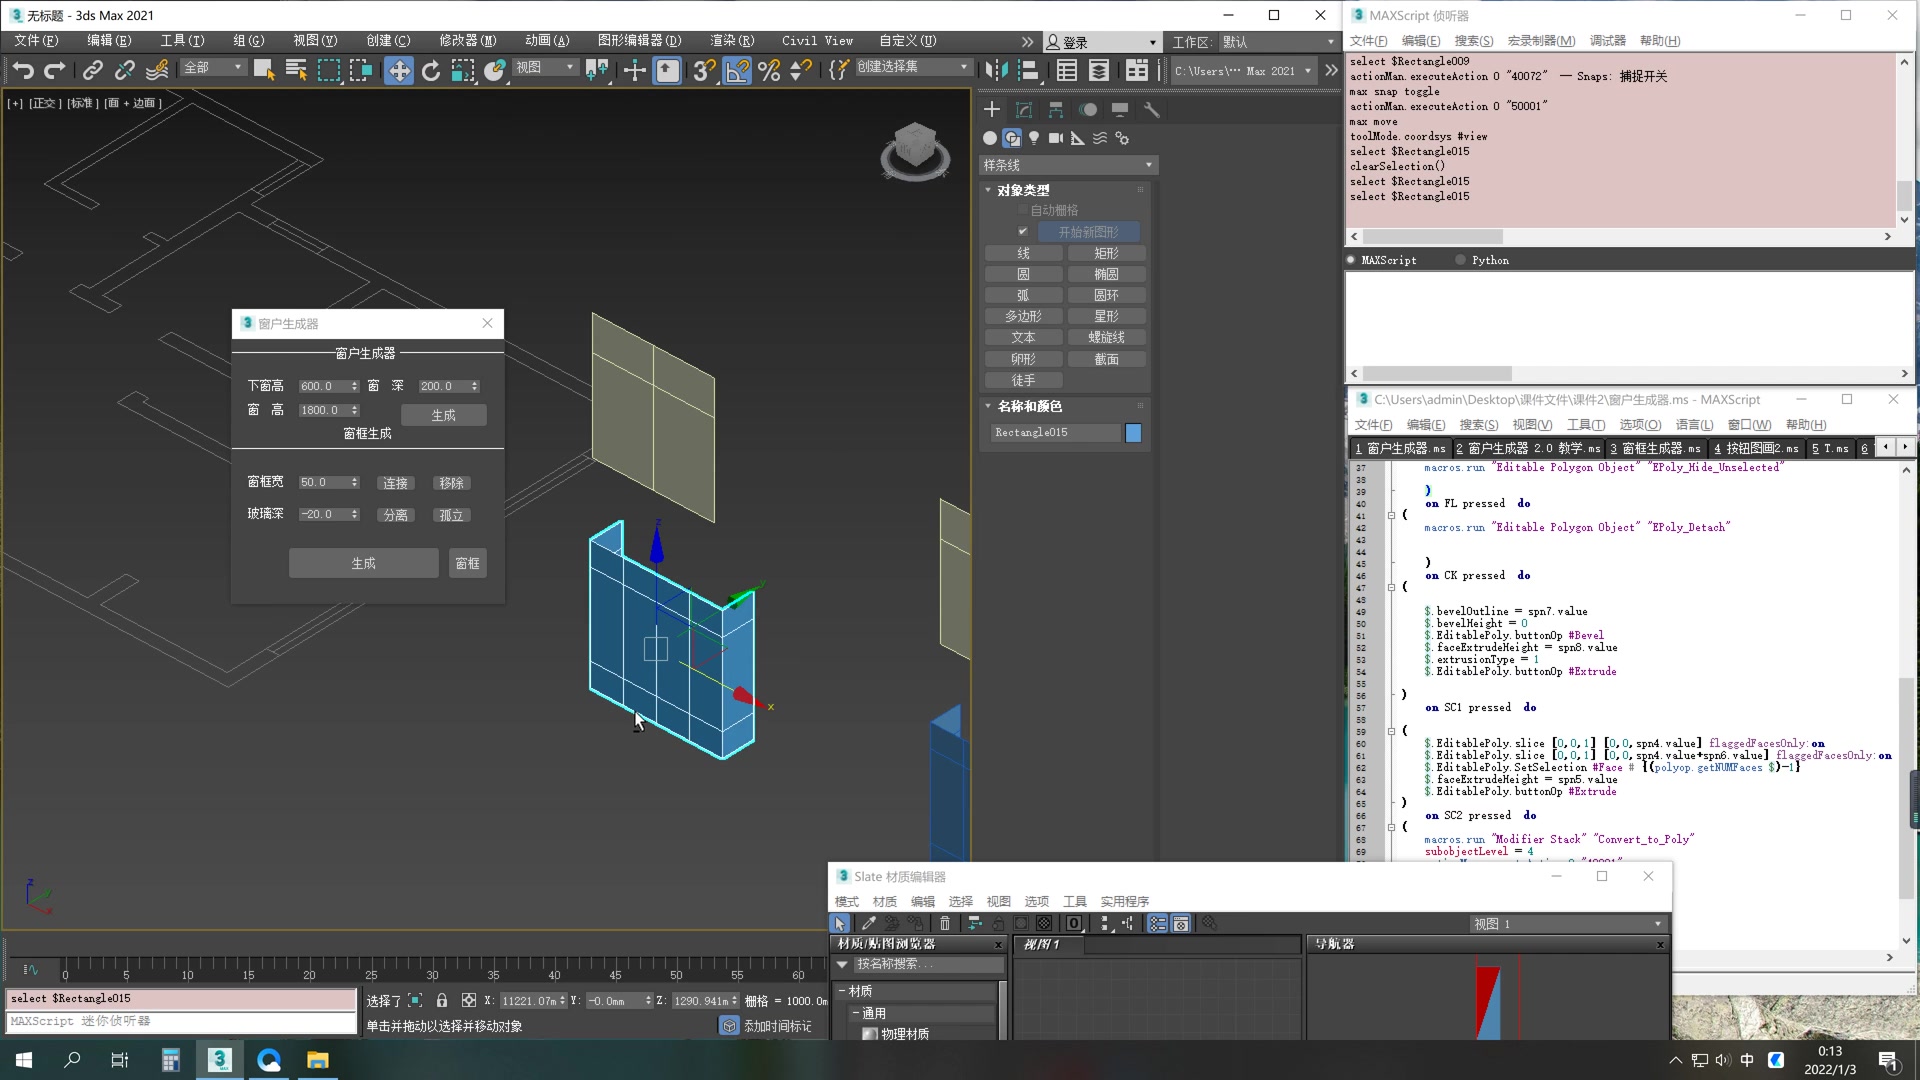Click the Undo arrow icon
This screenshot has width=1920, height=1080.
point(23,70)
